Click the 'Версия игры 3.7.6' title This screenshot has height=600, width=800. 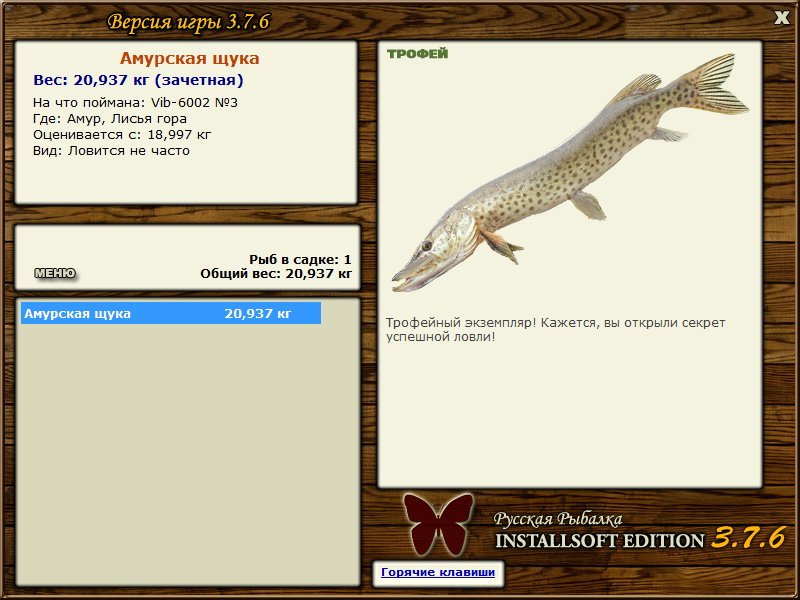188,22
